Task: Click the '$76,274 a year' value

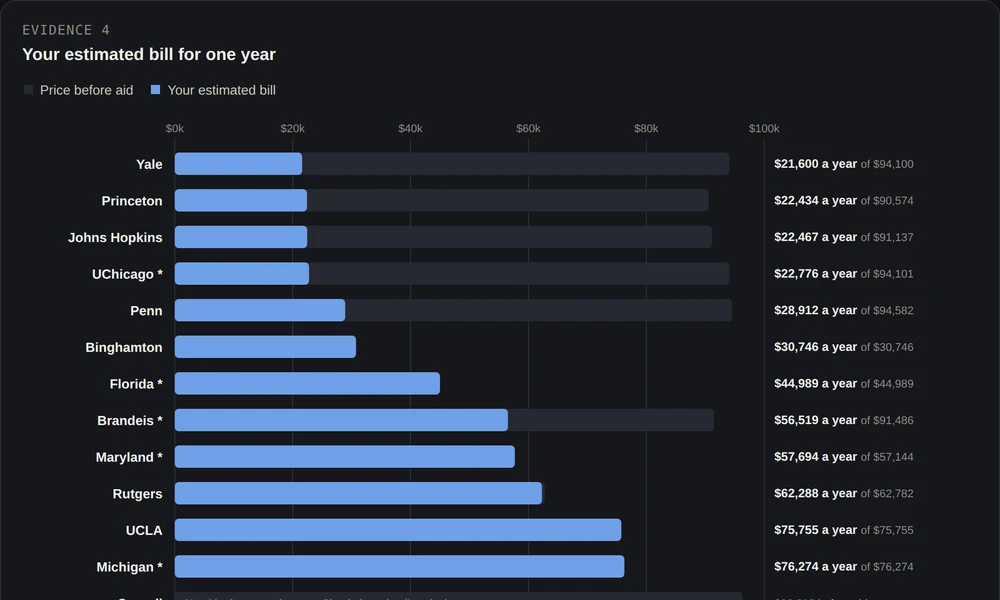Action: pyautogui.click(x=816, y=567)
